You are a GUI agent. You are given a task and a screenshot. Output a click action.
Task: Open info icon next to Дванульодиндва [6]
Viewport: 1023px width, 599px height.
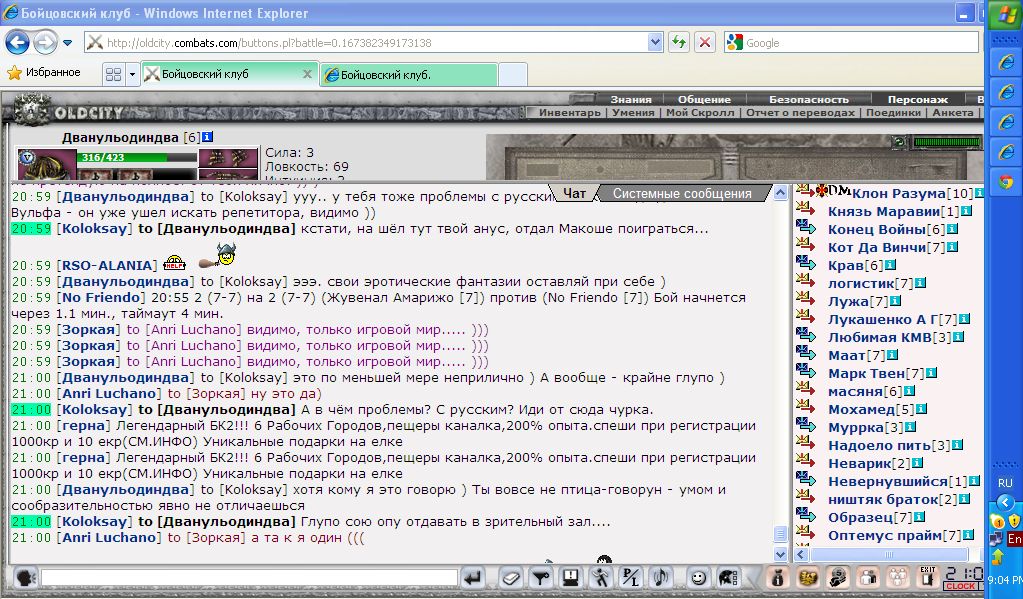point(207,137)
